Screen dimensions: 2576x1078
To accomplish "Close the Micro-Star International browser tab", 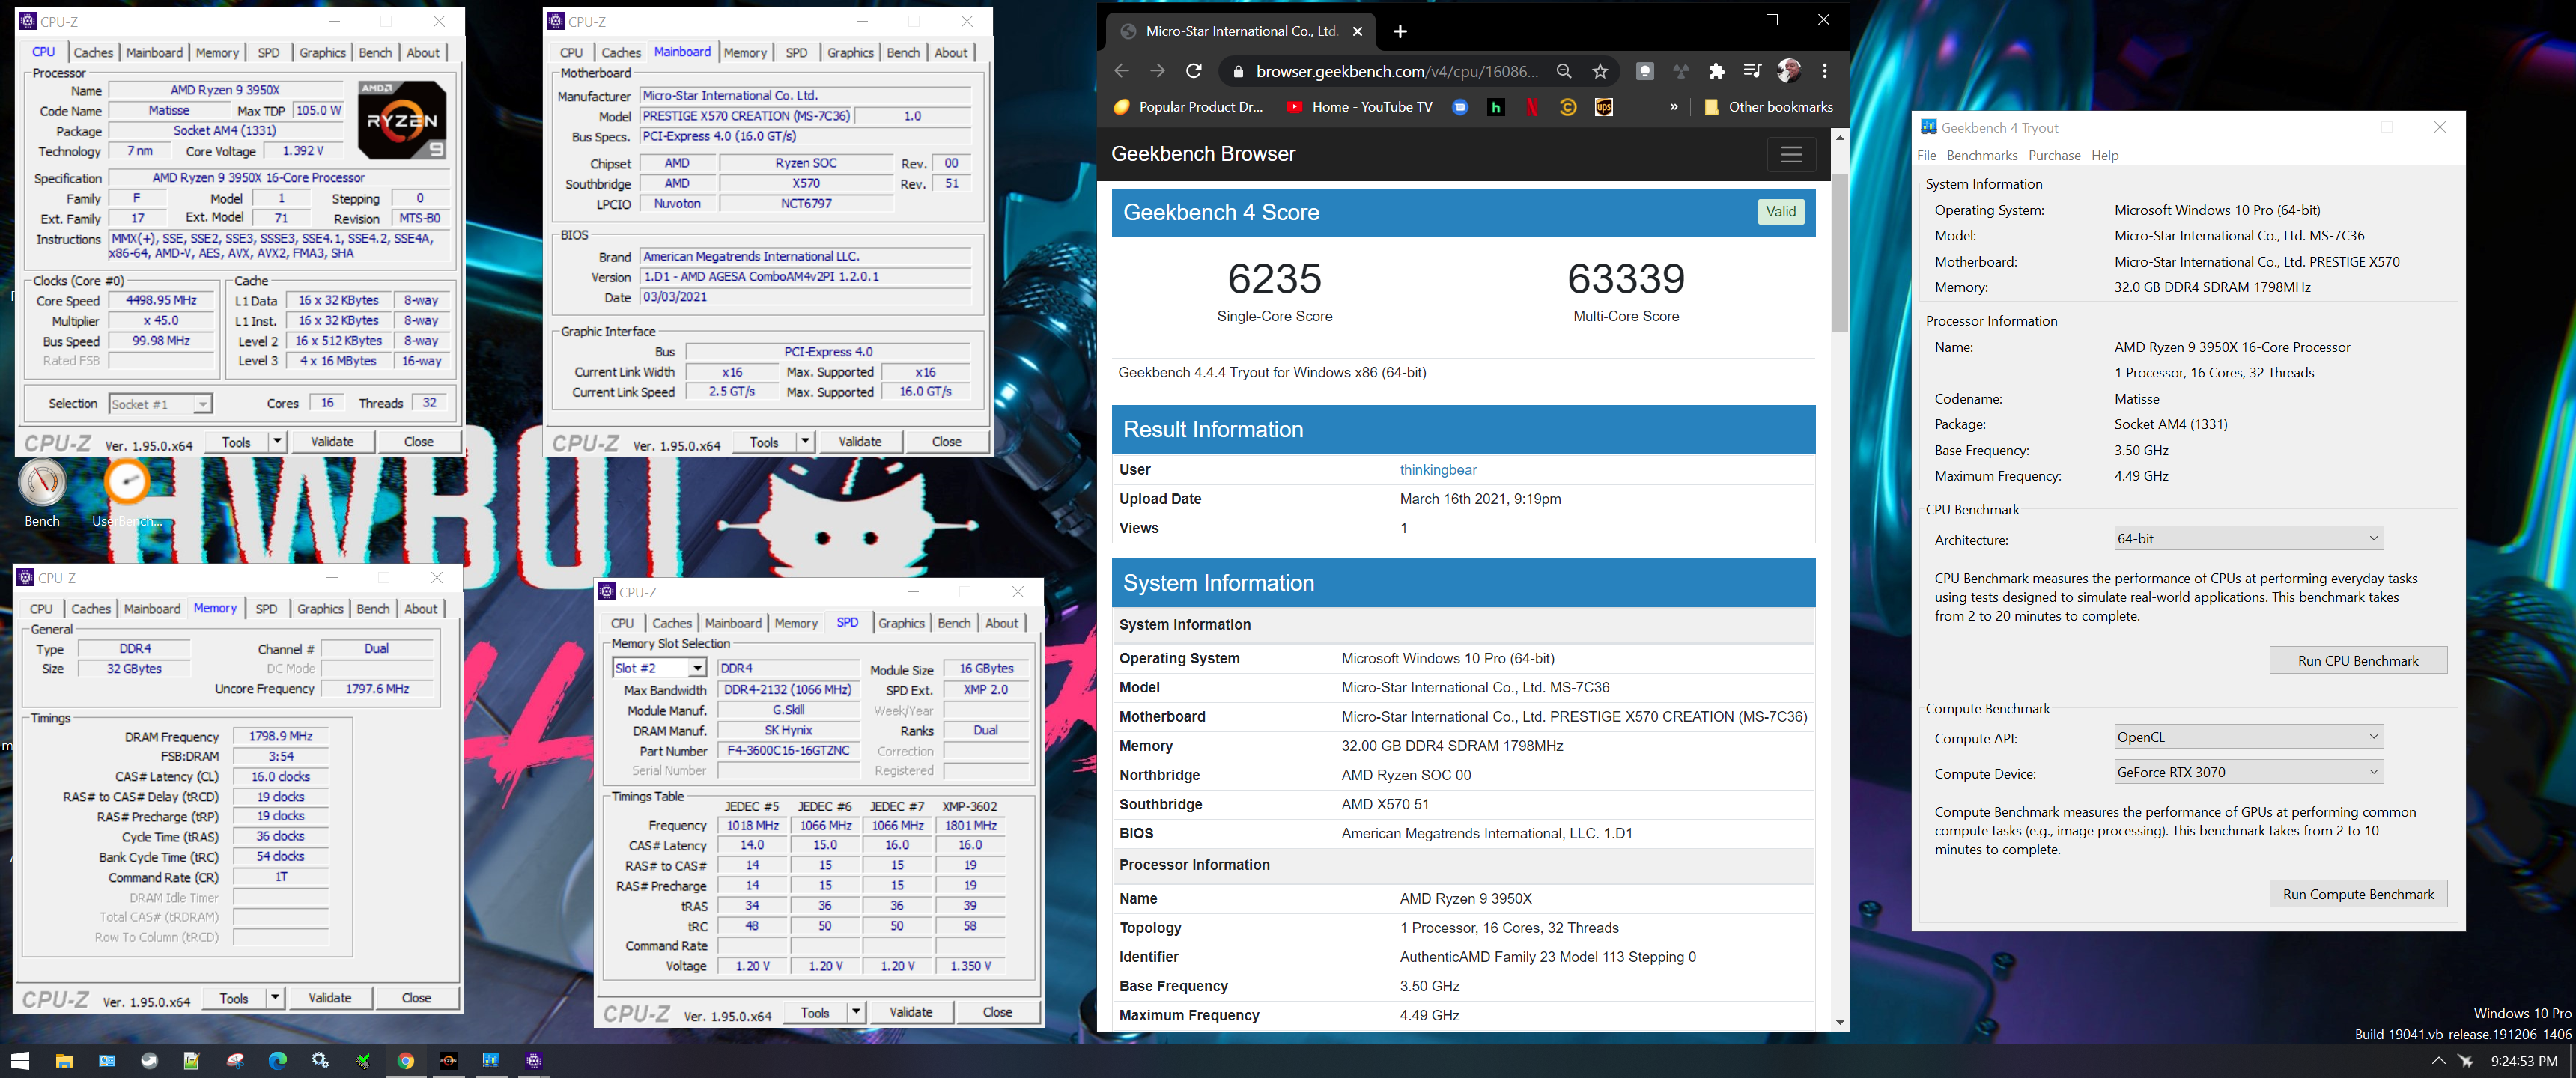I will click(1357, 32).
